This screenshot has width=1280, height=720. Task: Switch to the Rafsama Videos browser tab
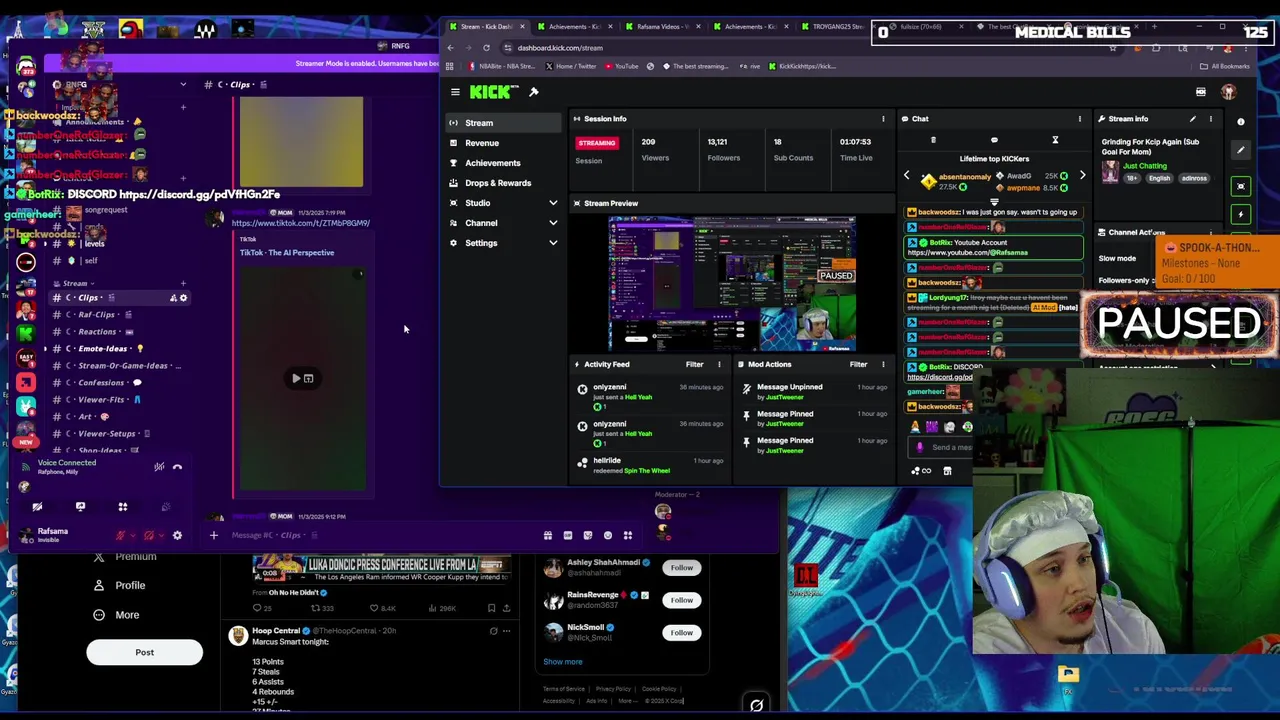[x=661, y=27]
